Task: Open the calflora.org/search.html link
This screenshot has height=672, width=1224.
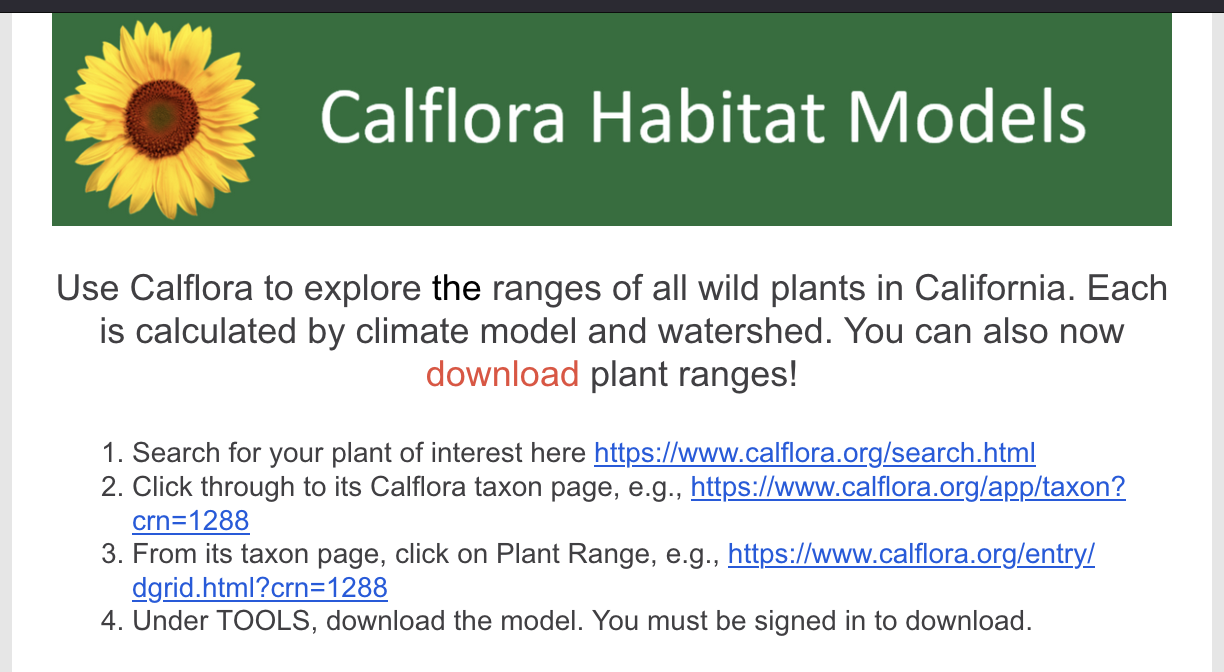Action: click(x=814, y=453)
